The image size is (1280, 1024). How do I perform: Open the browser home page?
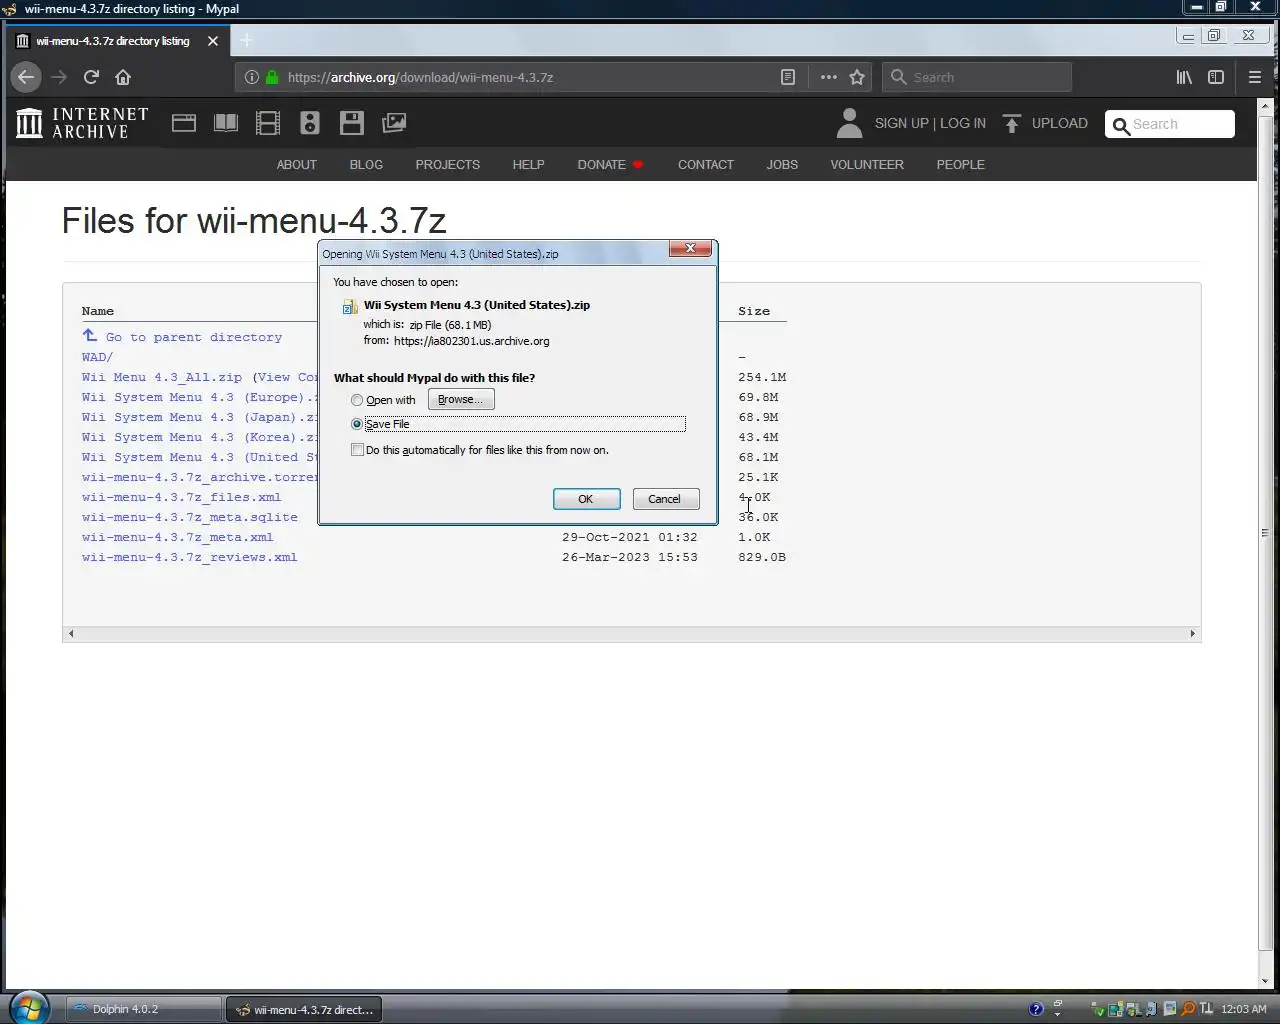123,77
